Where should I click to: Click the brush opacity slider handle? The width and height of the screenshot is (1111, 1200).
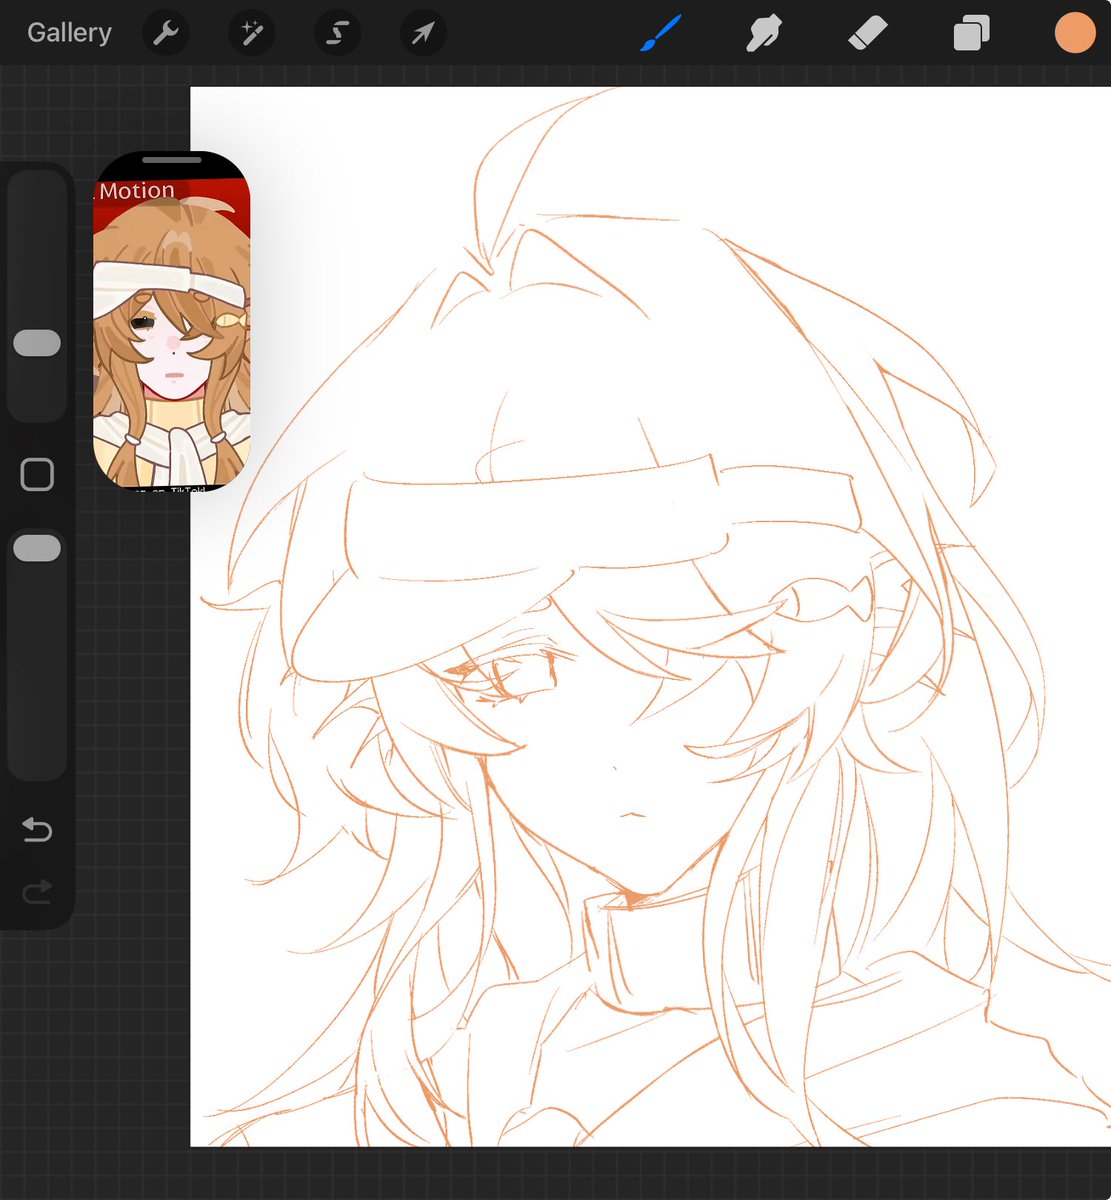[37, 548]
